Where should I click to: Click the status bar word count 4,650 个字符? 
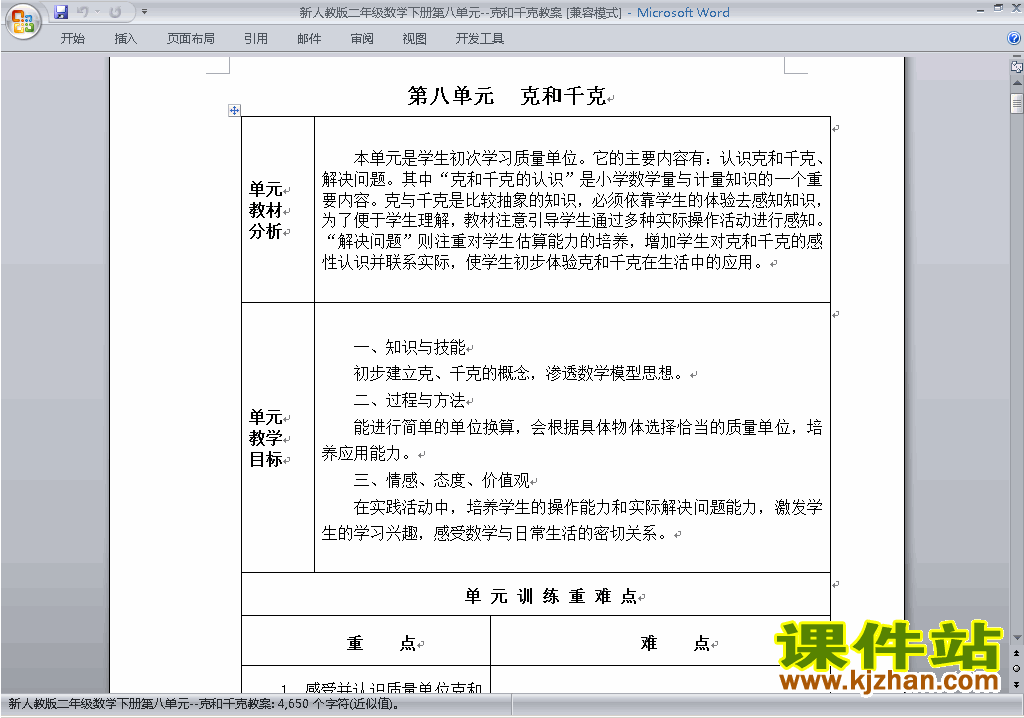[203, 704]
